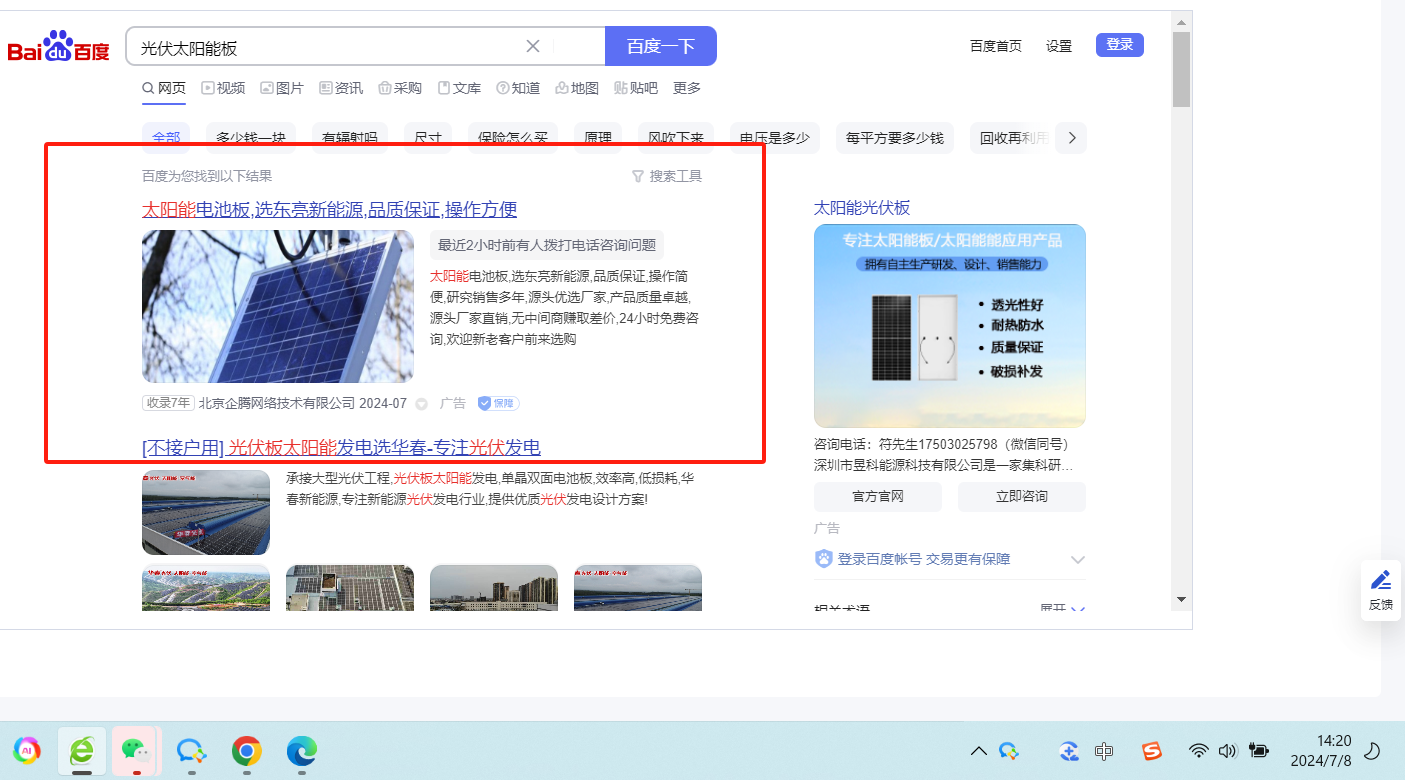1405x780 pixels.
Task: Click the scrollbar down arrow
Action: tap(1182, 599)
